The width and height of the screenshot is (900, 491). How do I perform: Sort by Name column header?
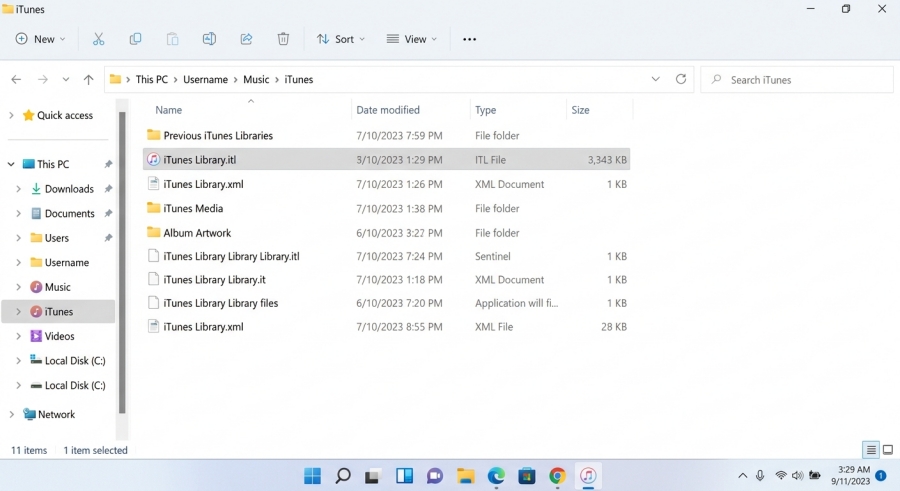click(x=168, y=110)
